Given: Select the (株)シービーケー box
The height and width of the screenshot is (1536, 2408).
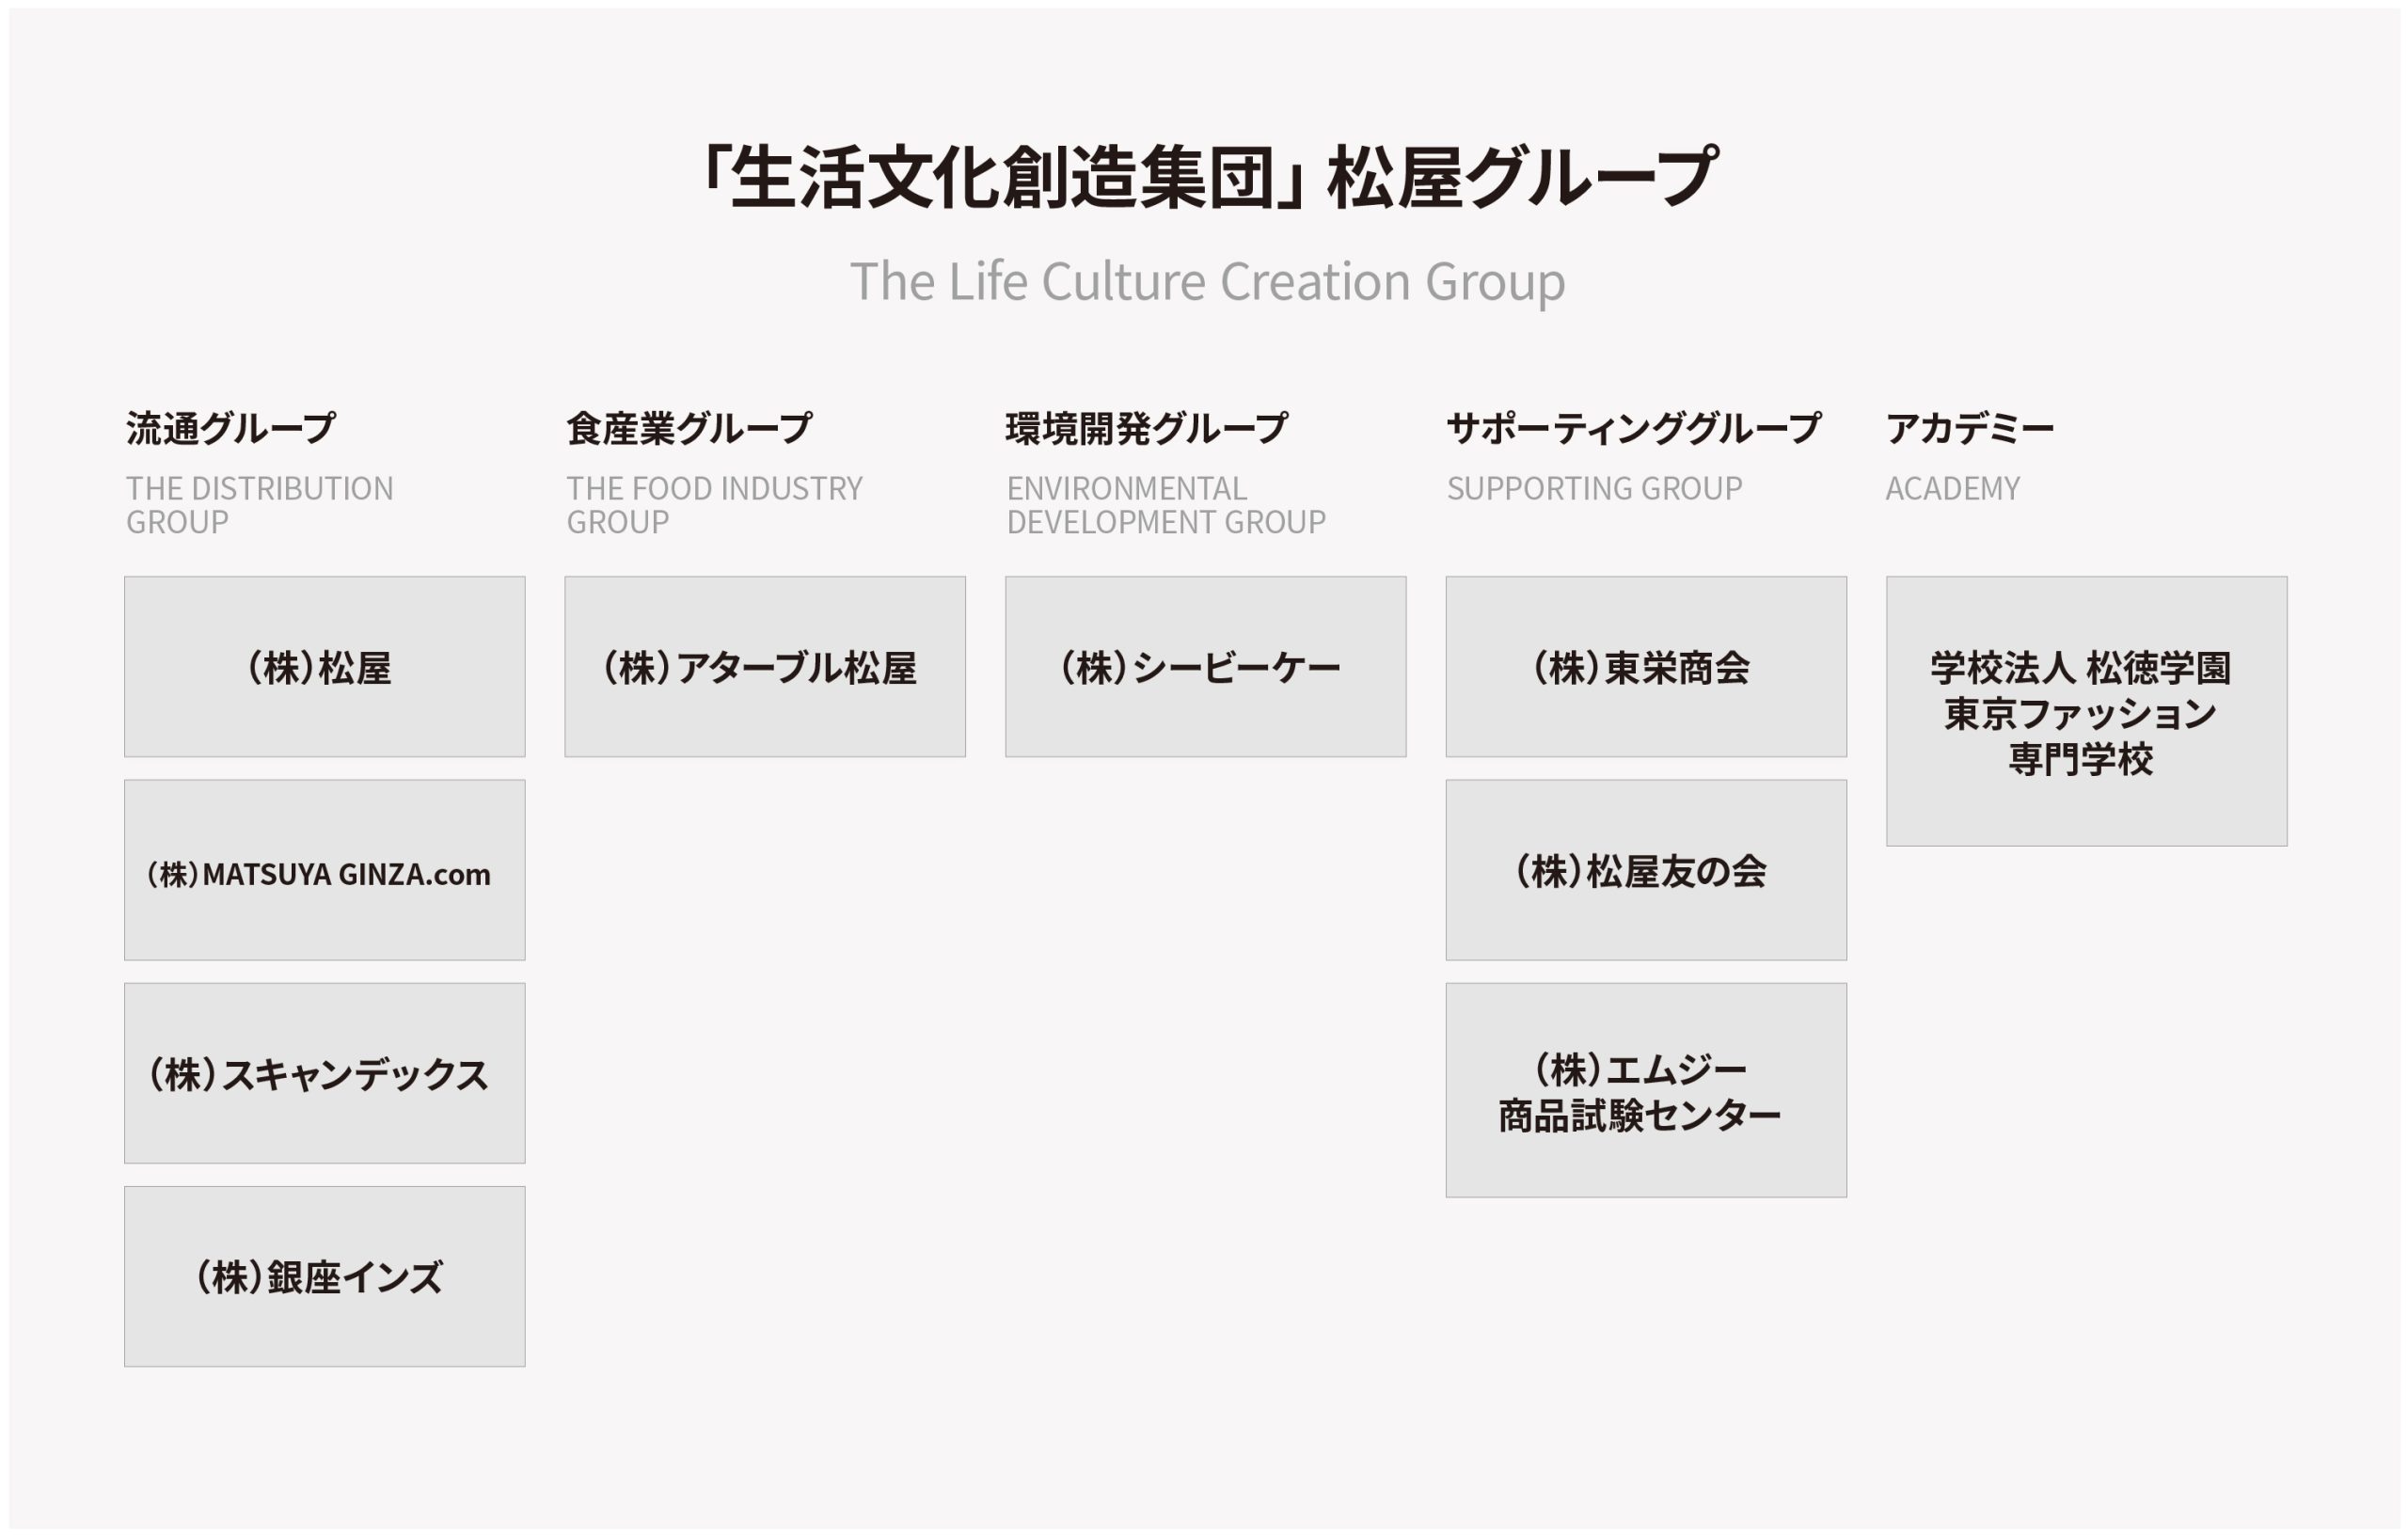Looking at the screenshot, I should (1205, 666).
